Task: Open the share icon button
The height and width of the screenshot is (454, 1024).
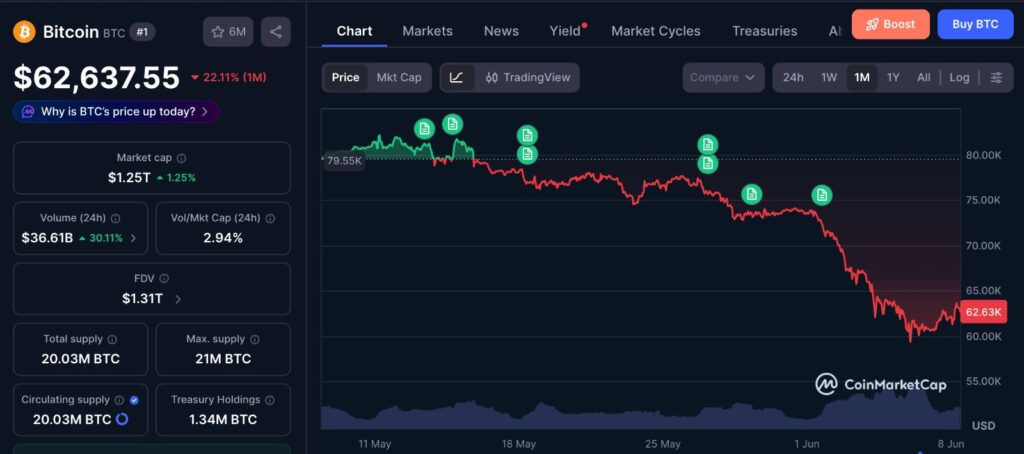Action: (276, 31)
